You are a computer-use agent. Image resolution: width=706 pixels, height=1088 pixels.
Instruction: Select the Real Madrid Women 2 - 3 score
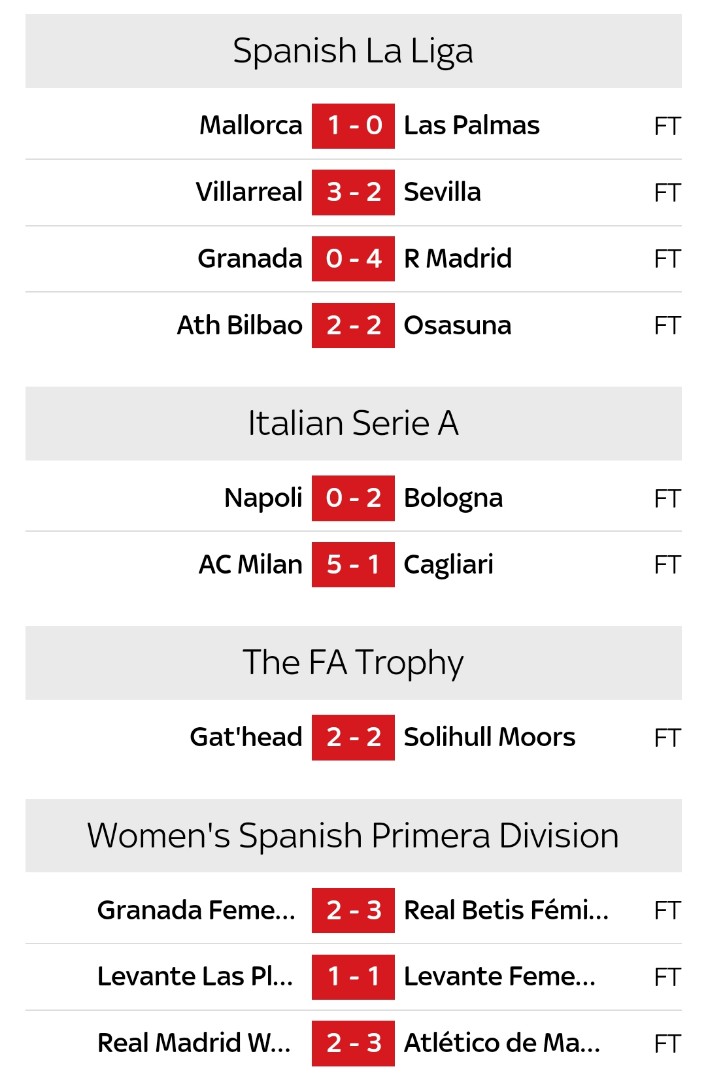tap(353, 1044)
